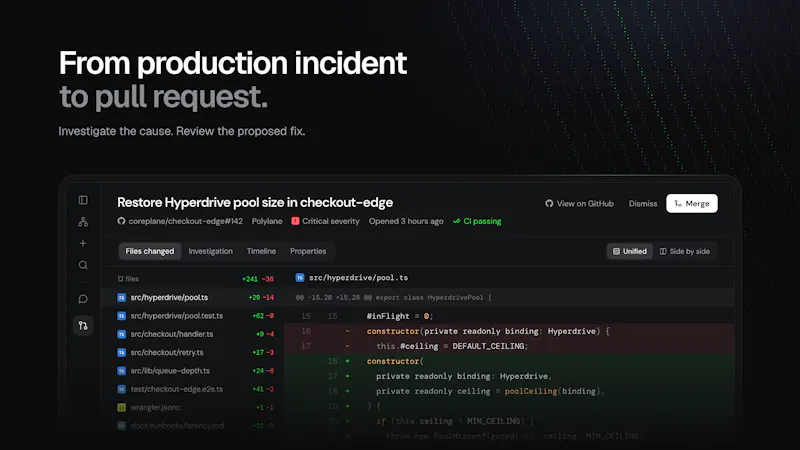Click the plus icon in sidebar
This screenshot has height=450, width=800.
[x=83, y=243]
